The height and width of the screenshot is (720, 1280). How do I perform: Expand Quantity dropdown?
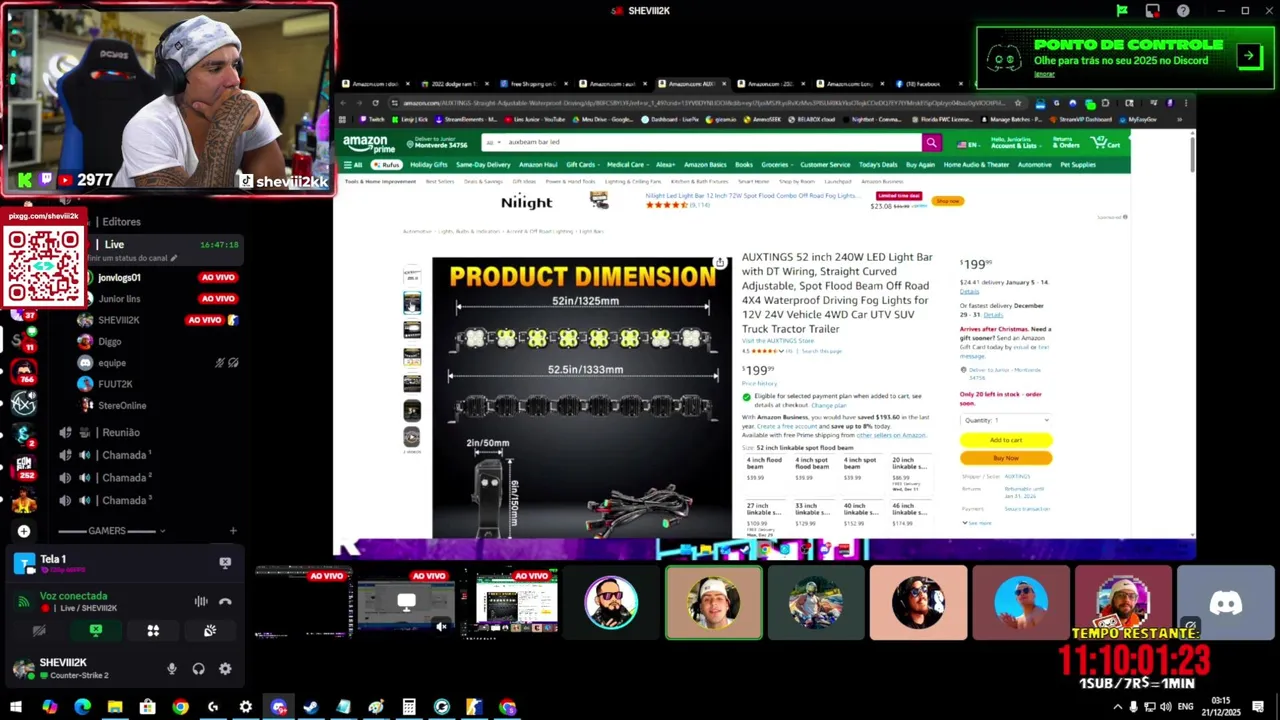1006,420
